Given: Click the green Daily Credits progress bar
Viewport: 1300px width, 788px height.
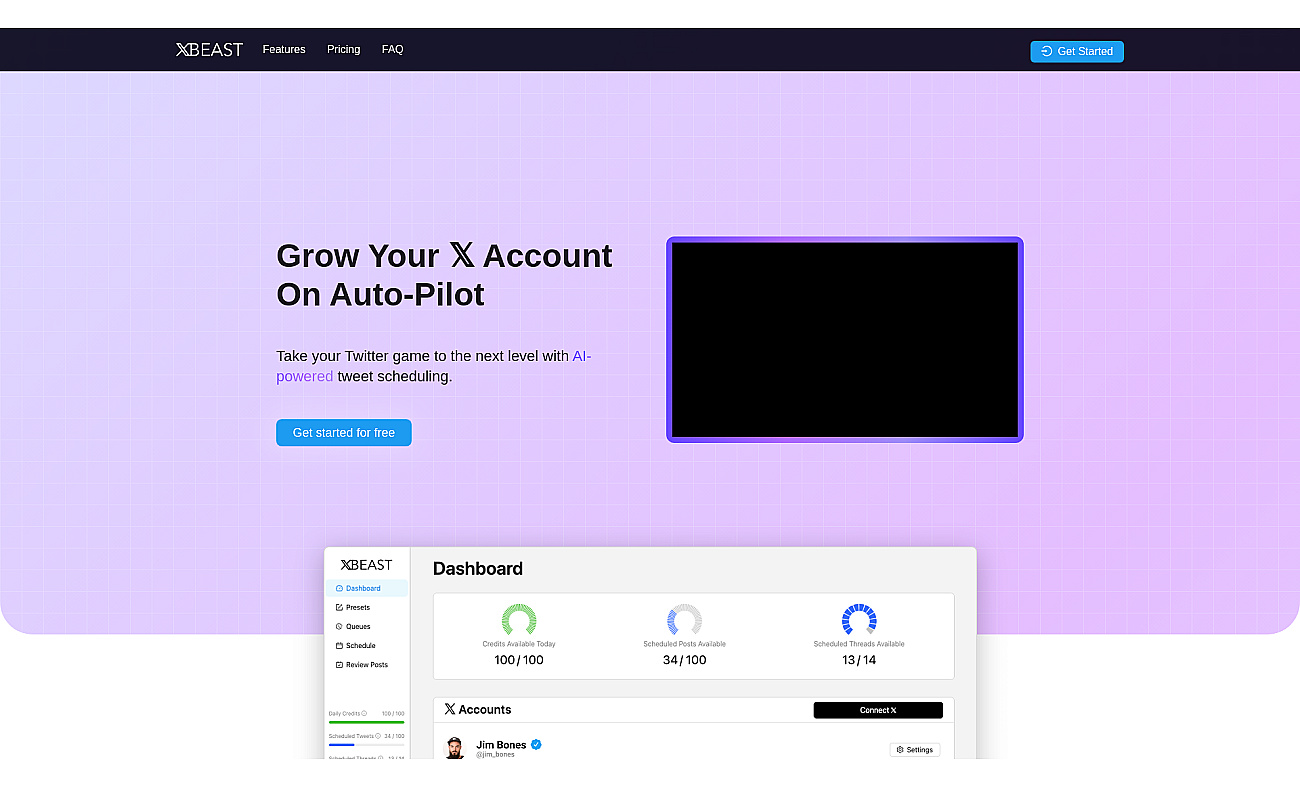Looking at the screenshot, I should coord(366,721).
